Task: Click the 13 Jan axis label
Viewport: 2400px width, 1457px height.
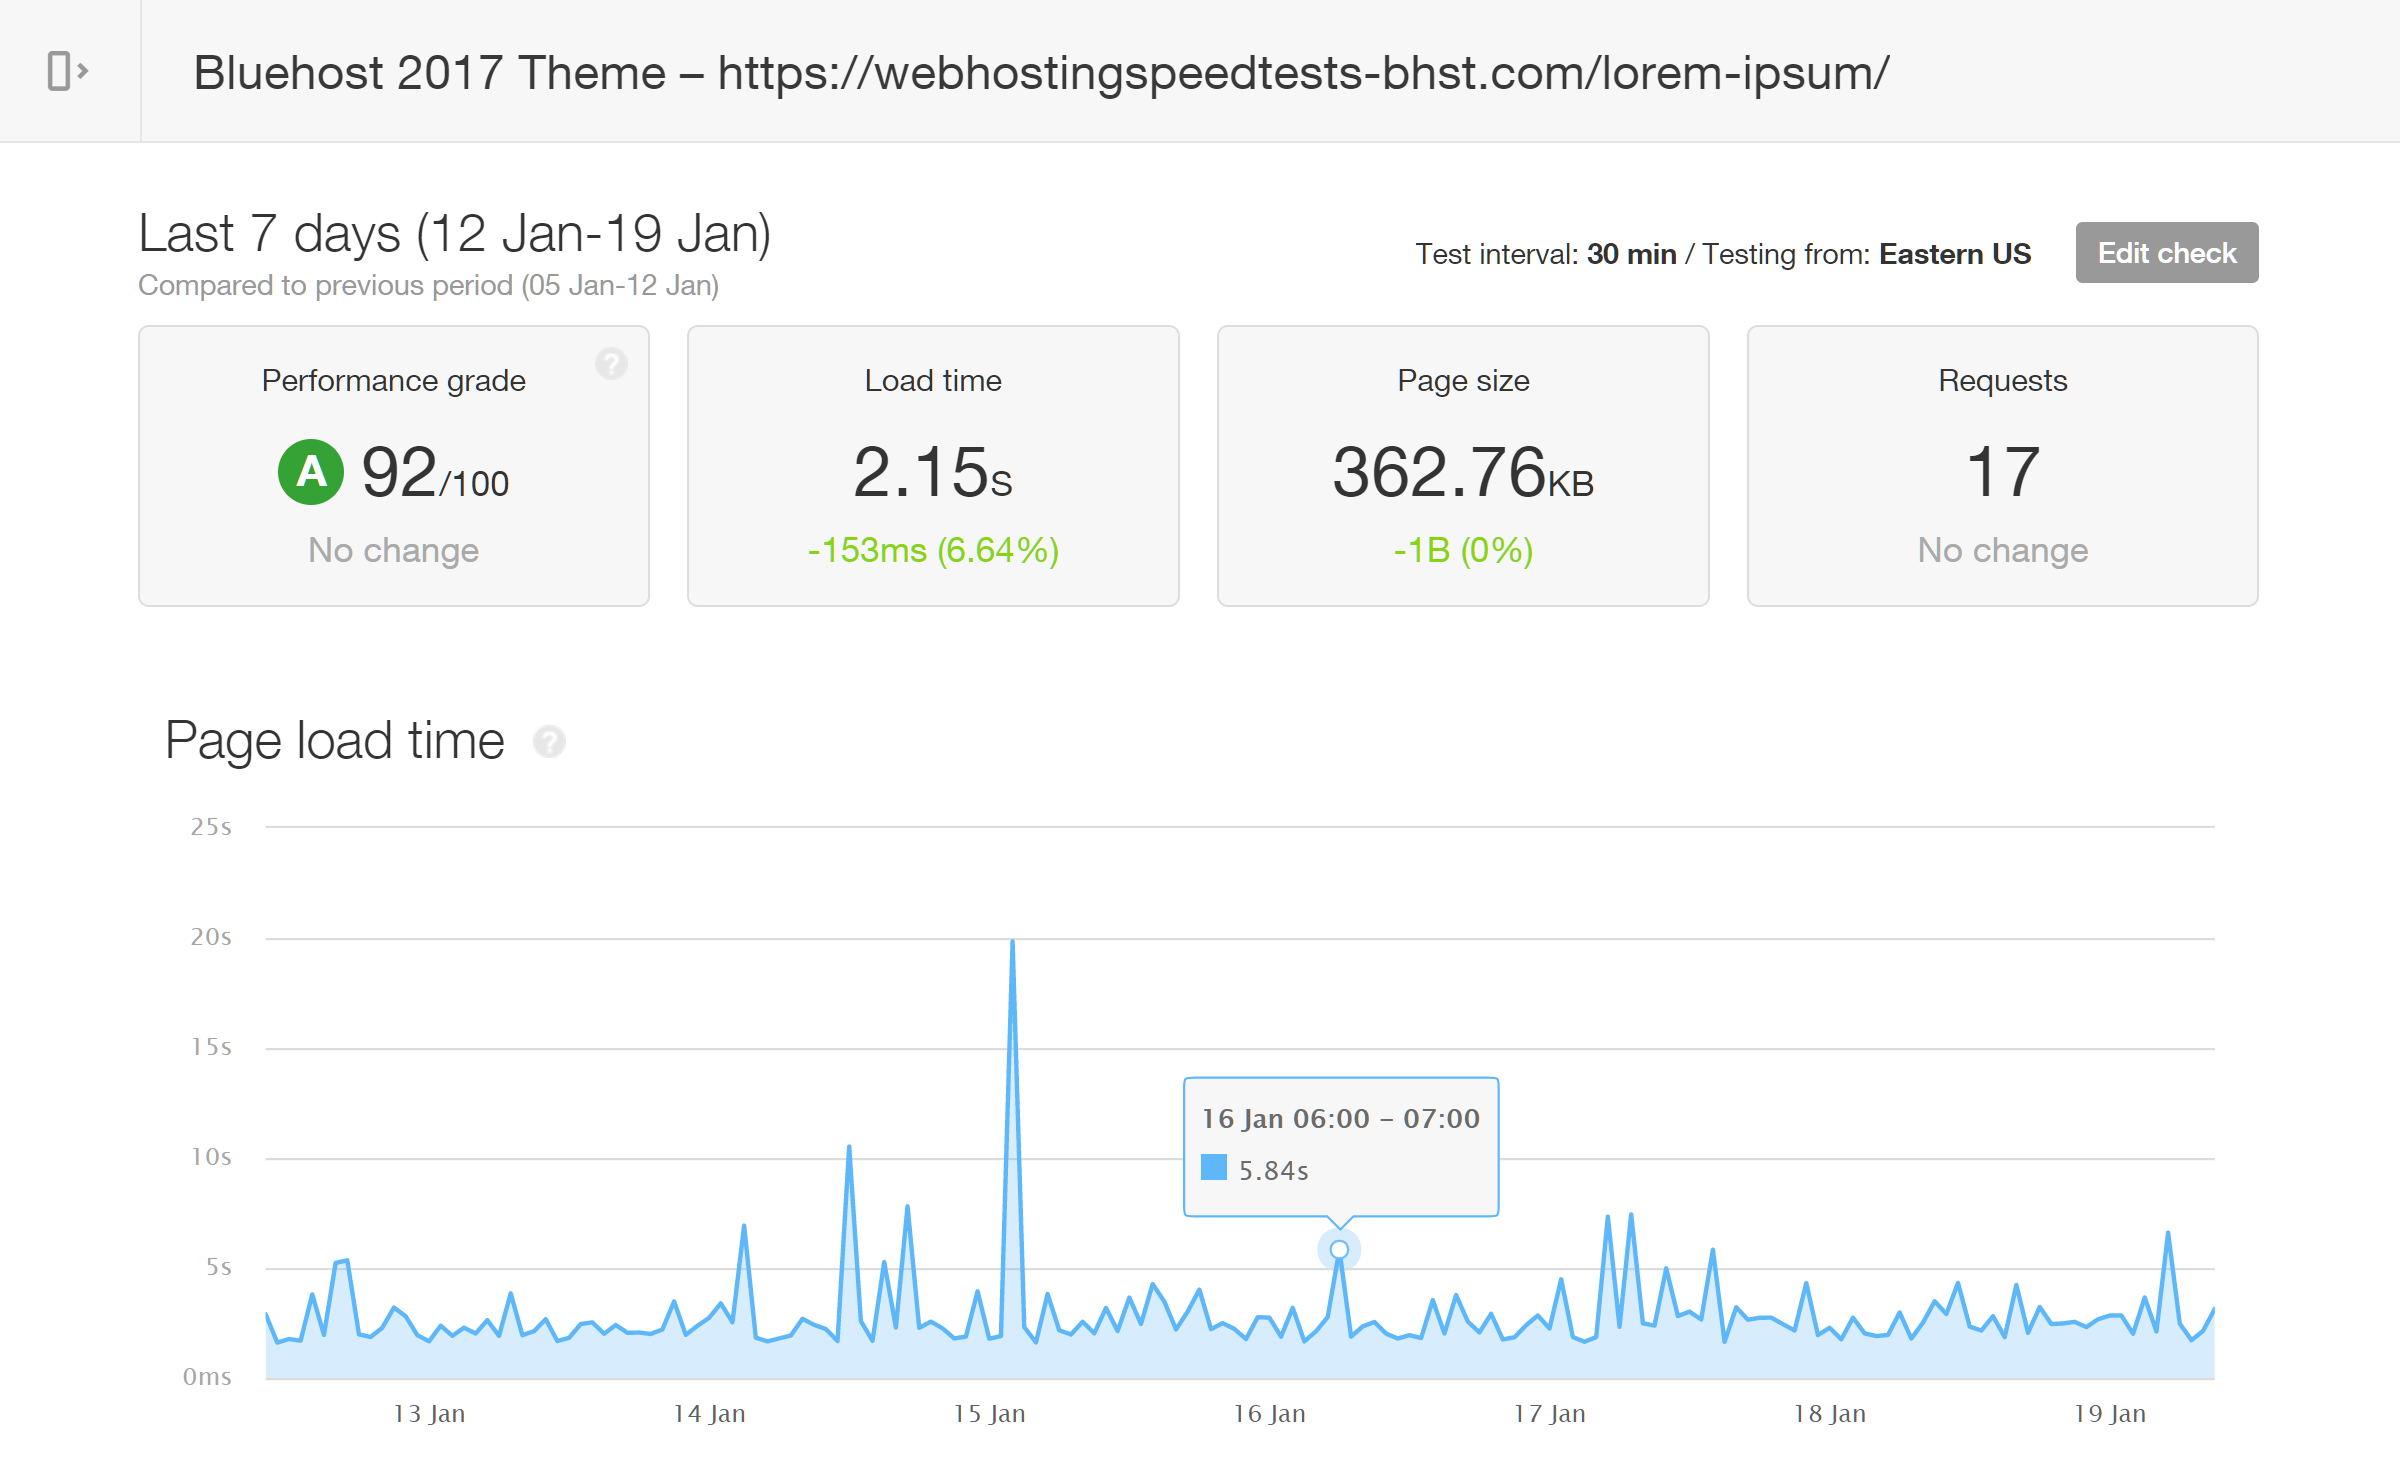Action: [429, 1413]
